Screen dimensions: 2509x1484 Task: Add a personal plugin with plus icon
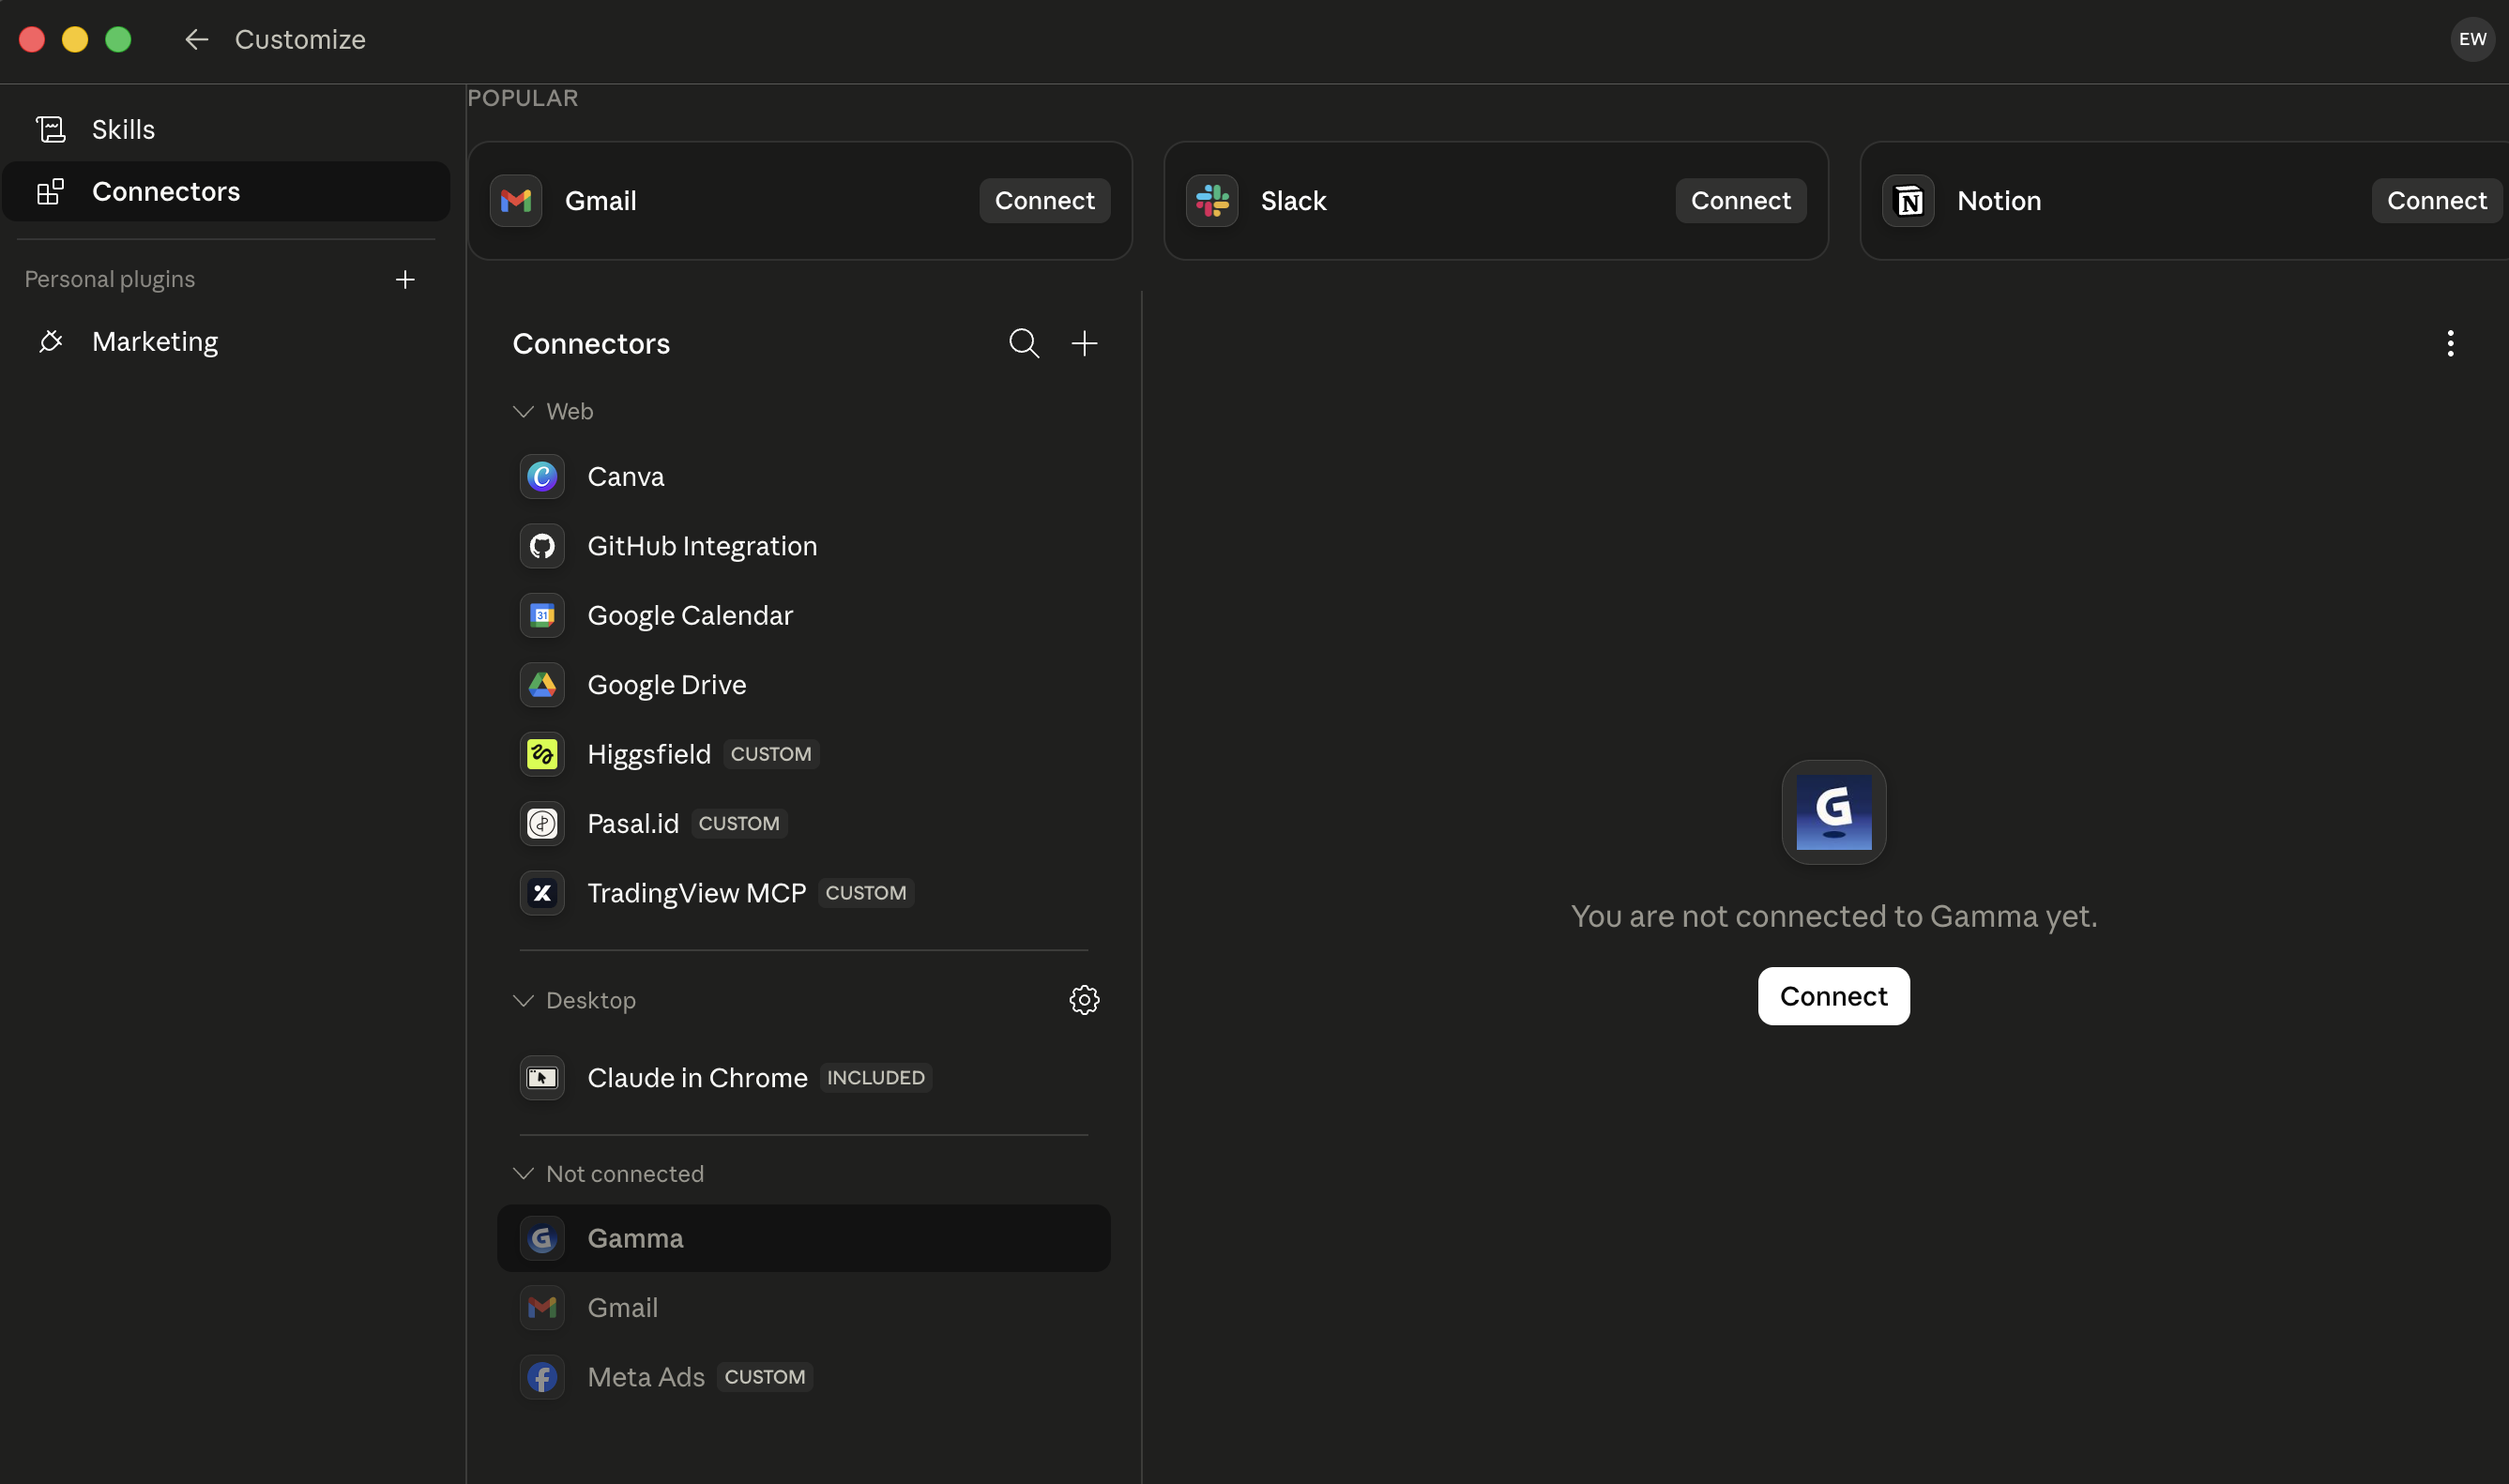(x=405, y=279)
